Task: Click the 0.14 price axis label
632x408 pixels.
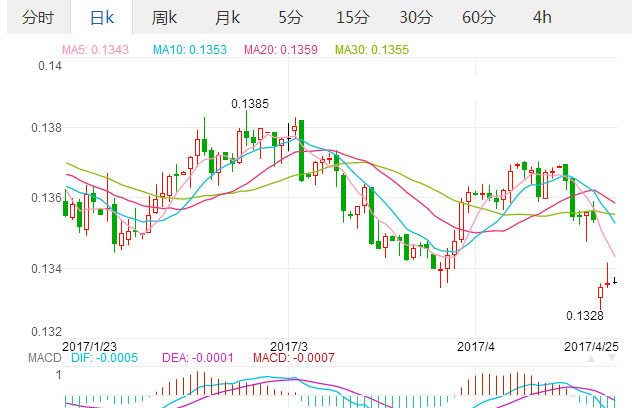Action: (x=50, y=66)
